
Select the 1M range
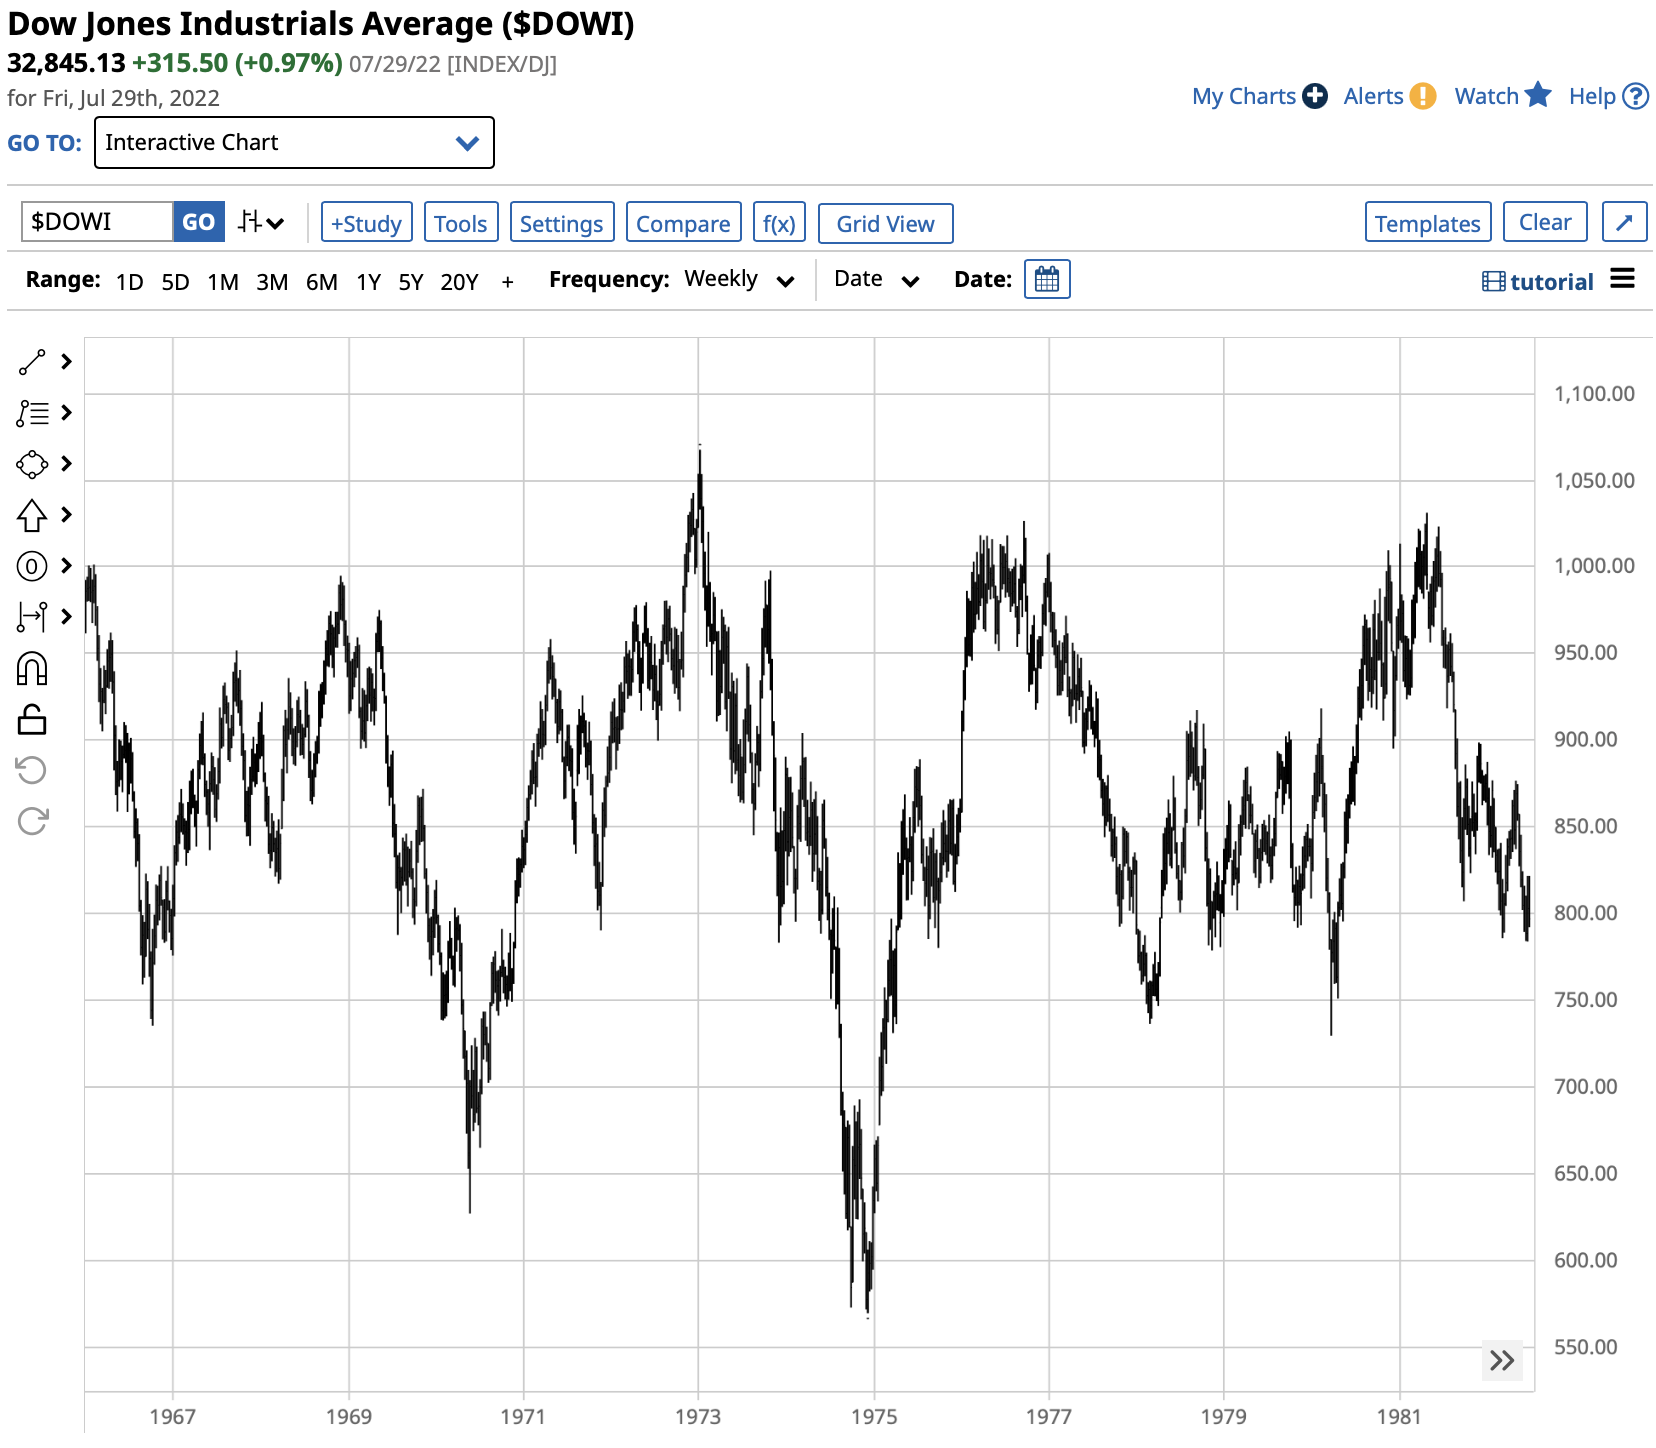pos(223,282)
